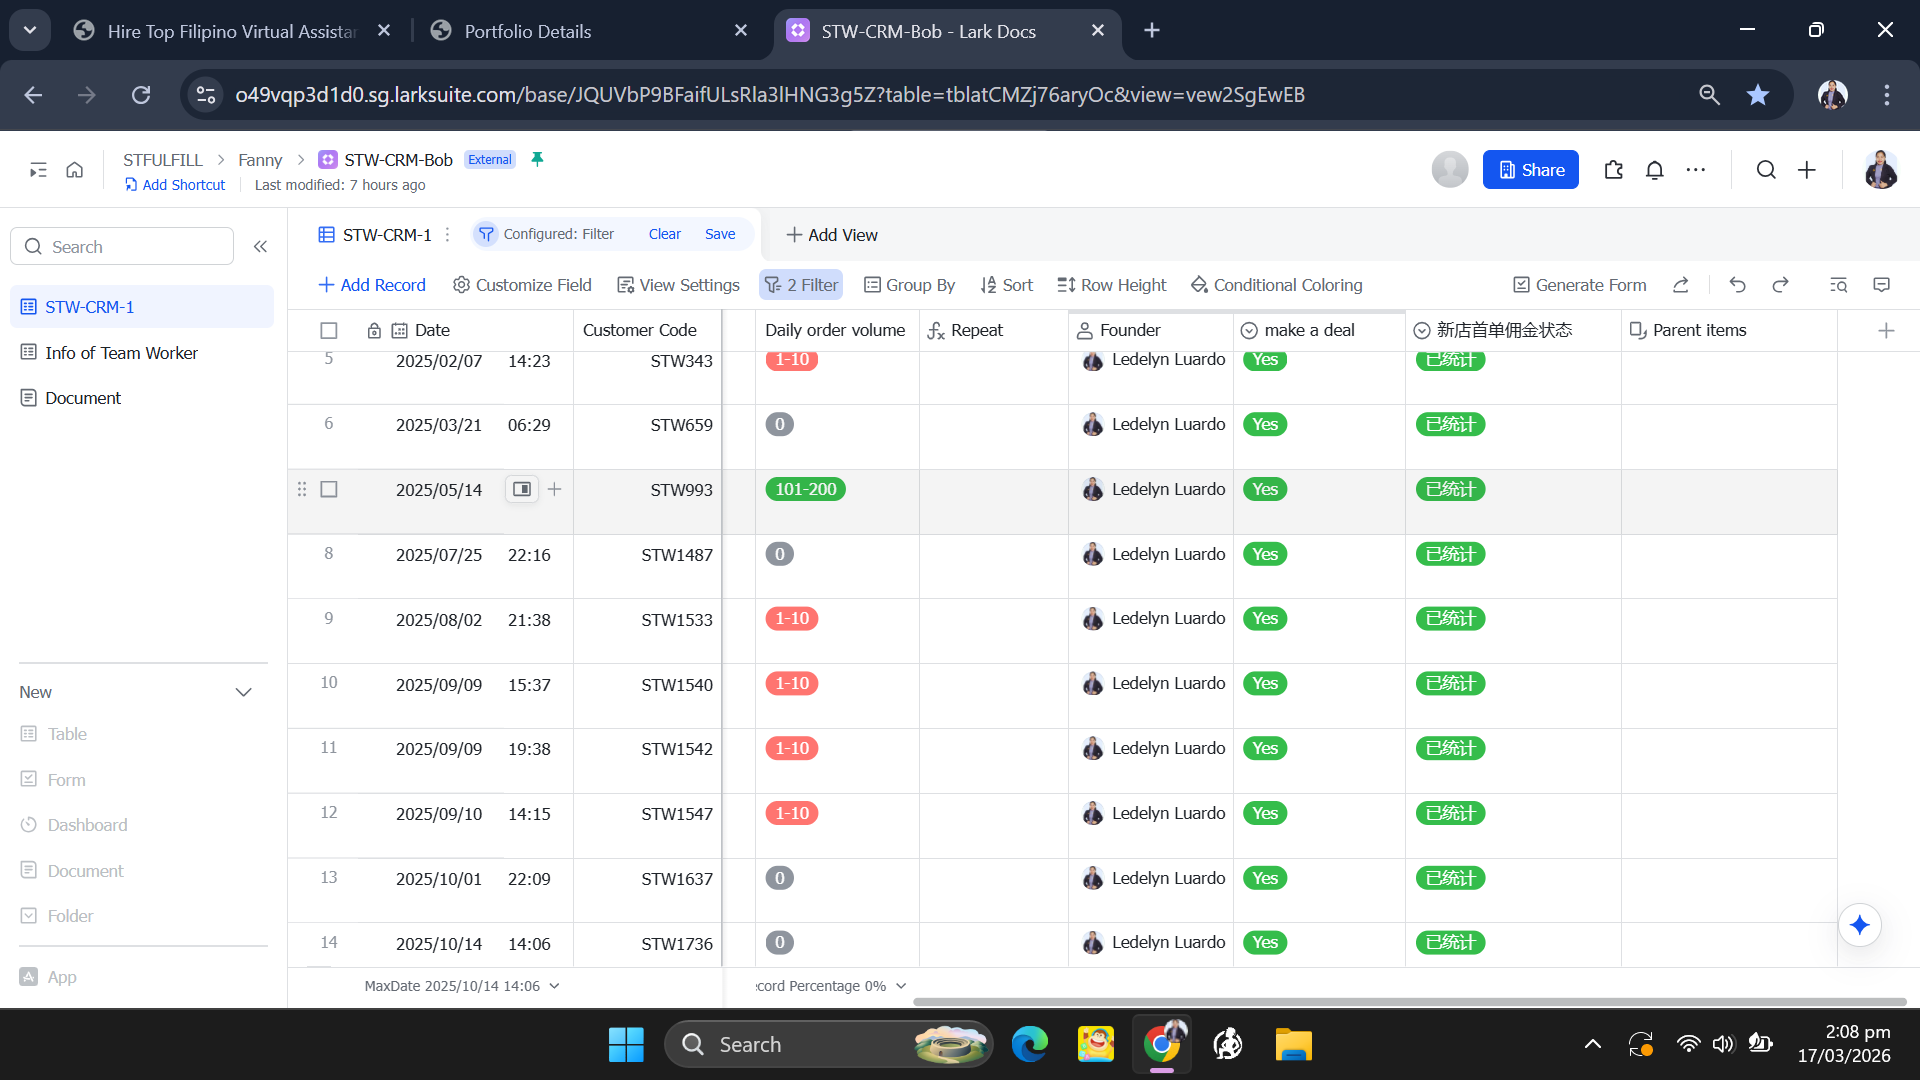Open Info of Team Worker table

[121, 353]
